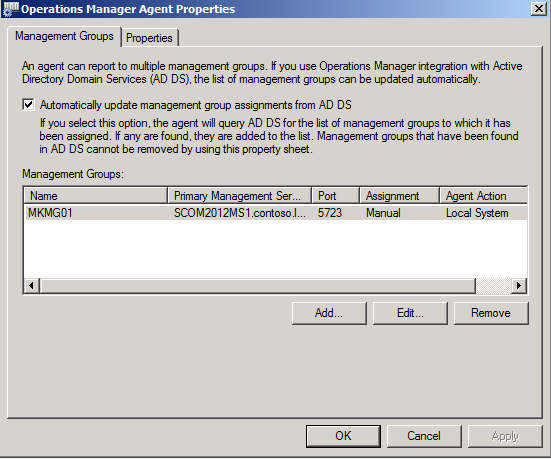551x459 pixels.
Task: Open Edit... for the selected management group
Action: point(410,313)
